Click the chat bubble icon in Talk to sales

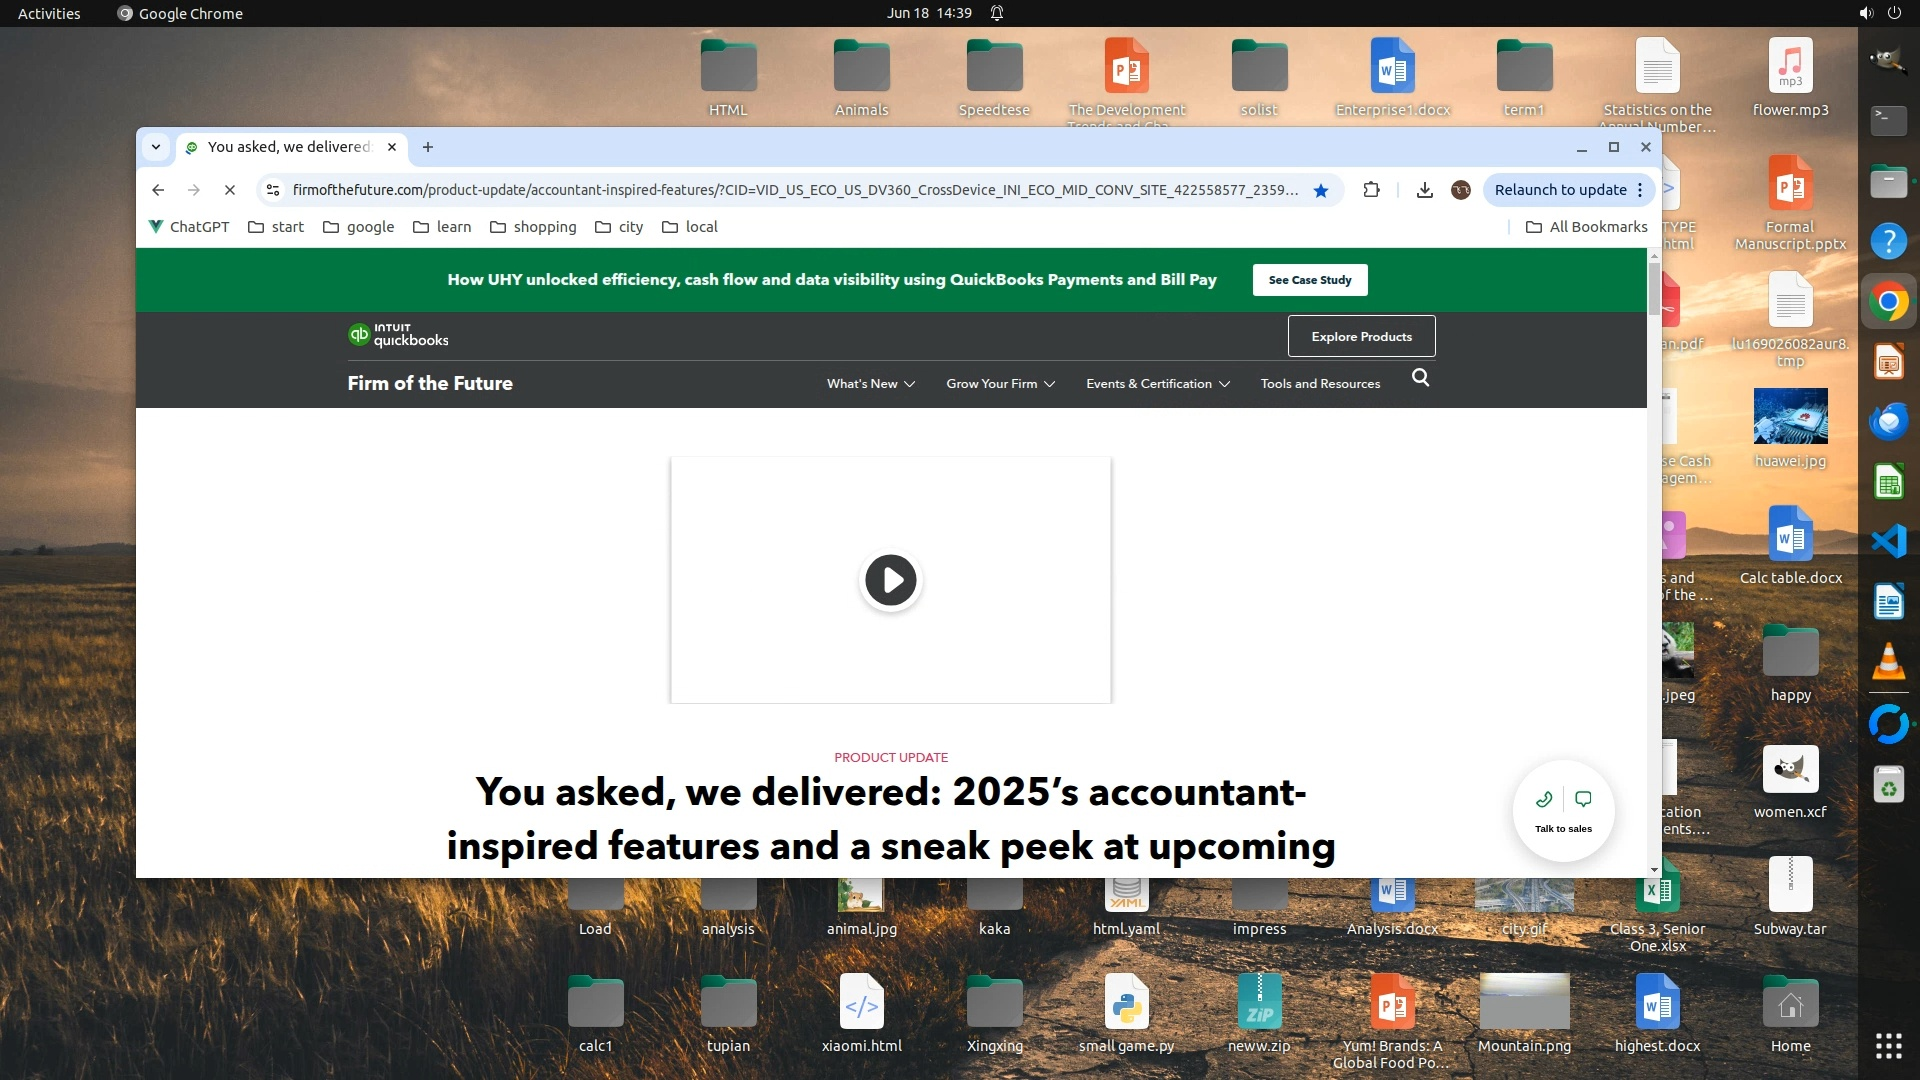click(x=1583, y=799)
